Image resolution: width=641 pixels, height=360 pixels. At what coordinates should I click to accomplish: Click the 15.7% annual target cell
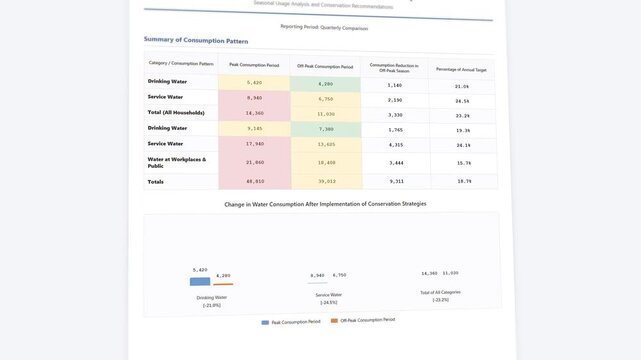pyautogui.click(x=464, y=163)
